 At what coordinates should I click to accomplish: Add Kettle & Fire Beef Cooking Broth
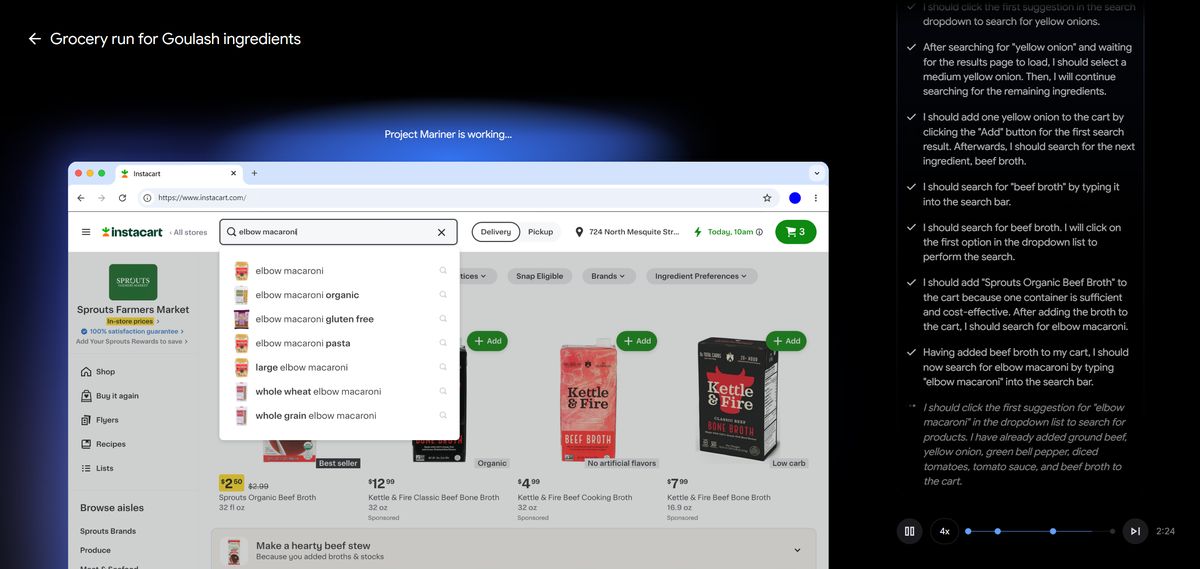tap(637, 341)
